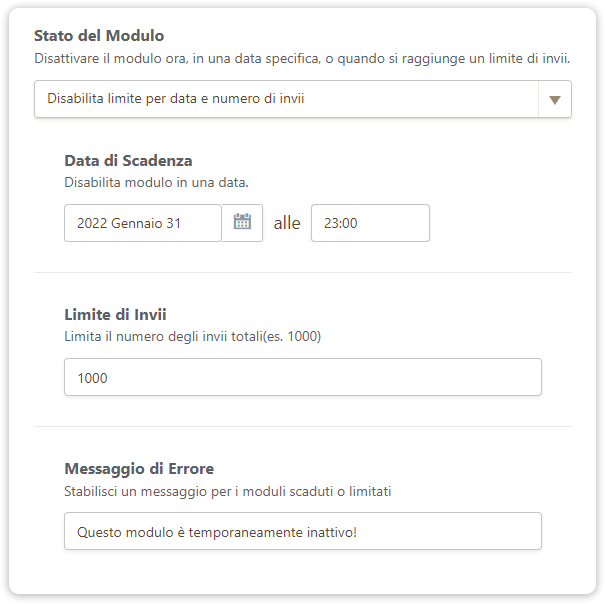Click the 'Stato del Modulo' heading
Screen dimensions: 605x604
[99, 37]
